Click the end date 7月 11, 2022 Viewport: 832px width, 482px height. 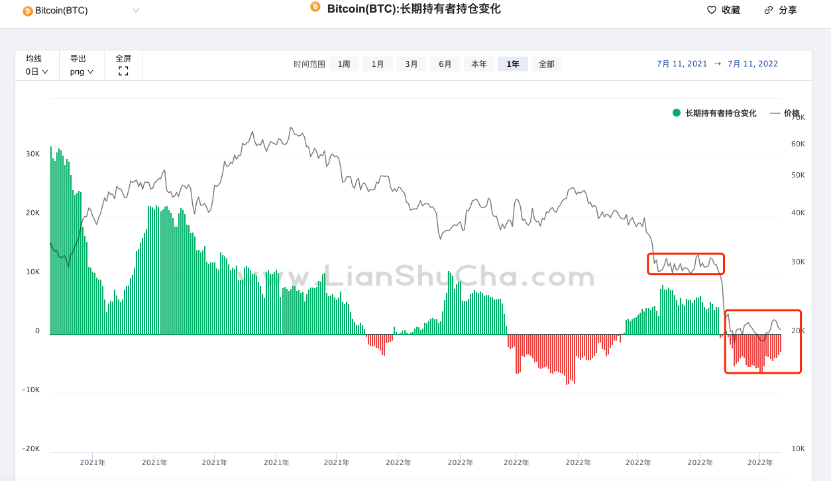click(x=753, y=64)
